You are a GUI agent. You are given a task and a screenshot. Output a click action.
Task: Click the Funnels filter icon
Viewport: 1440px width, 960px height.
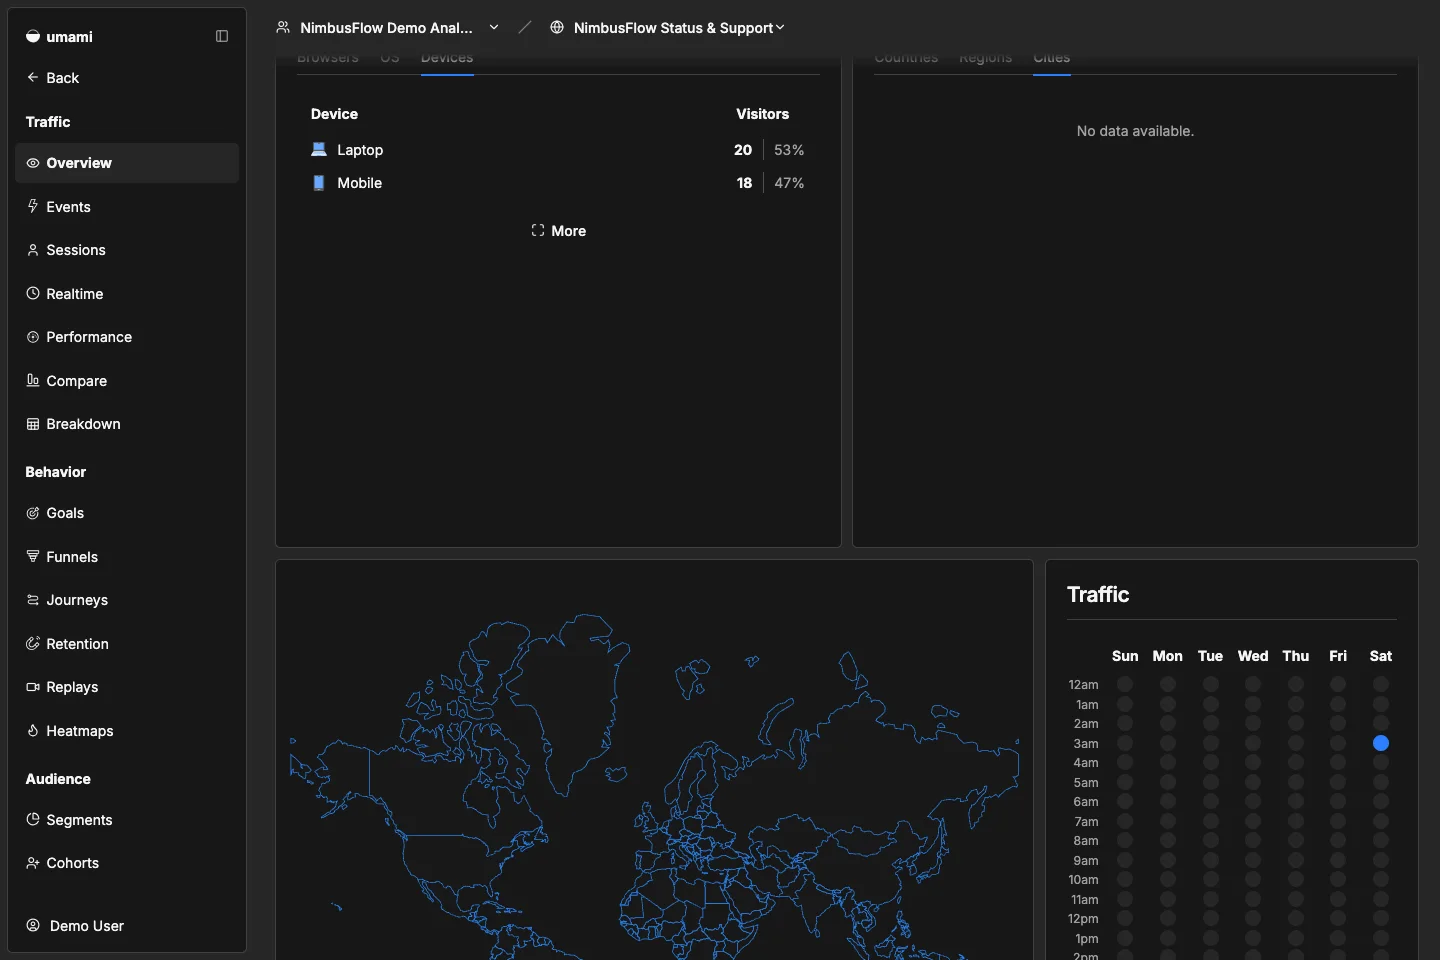tap(33, 557)
